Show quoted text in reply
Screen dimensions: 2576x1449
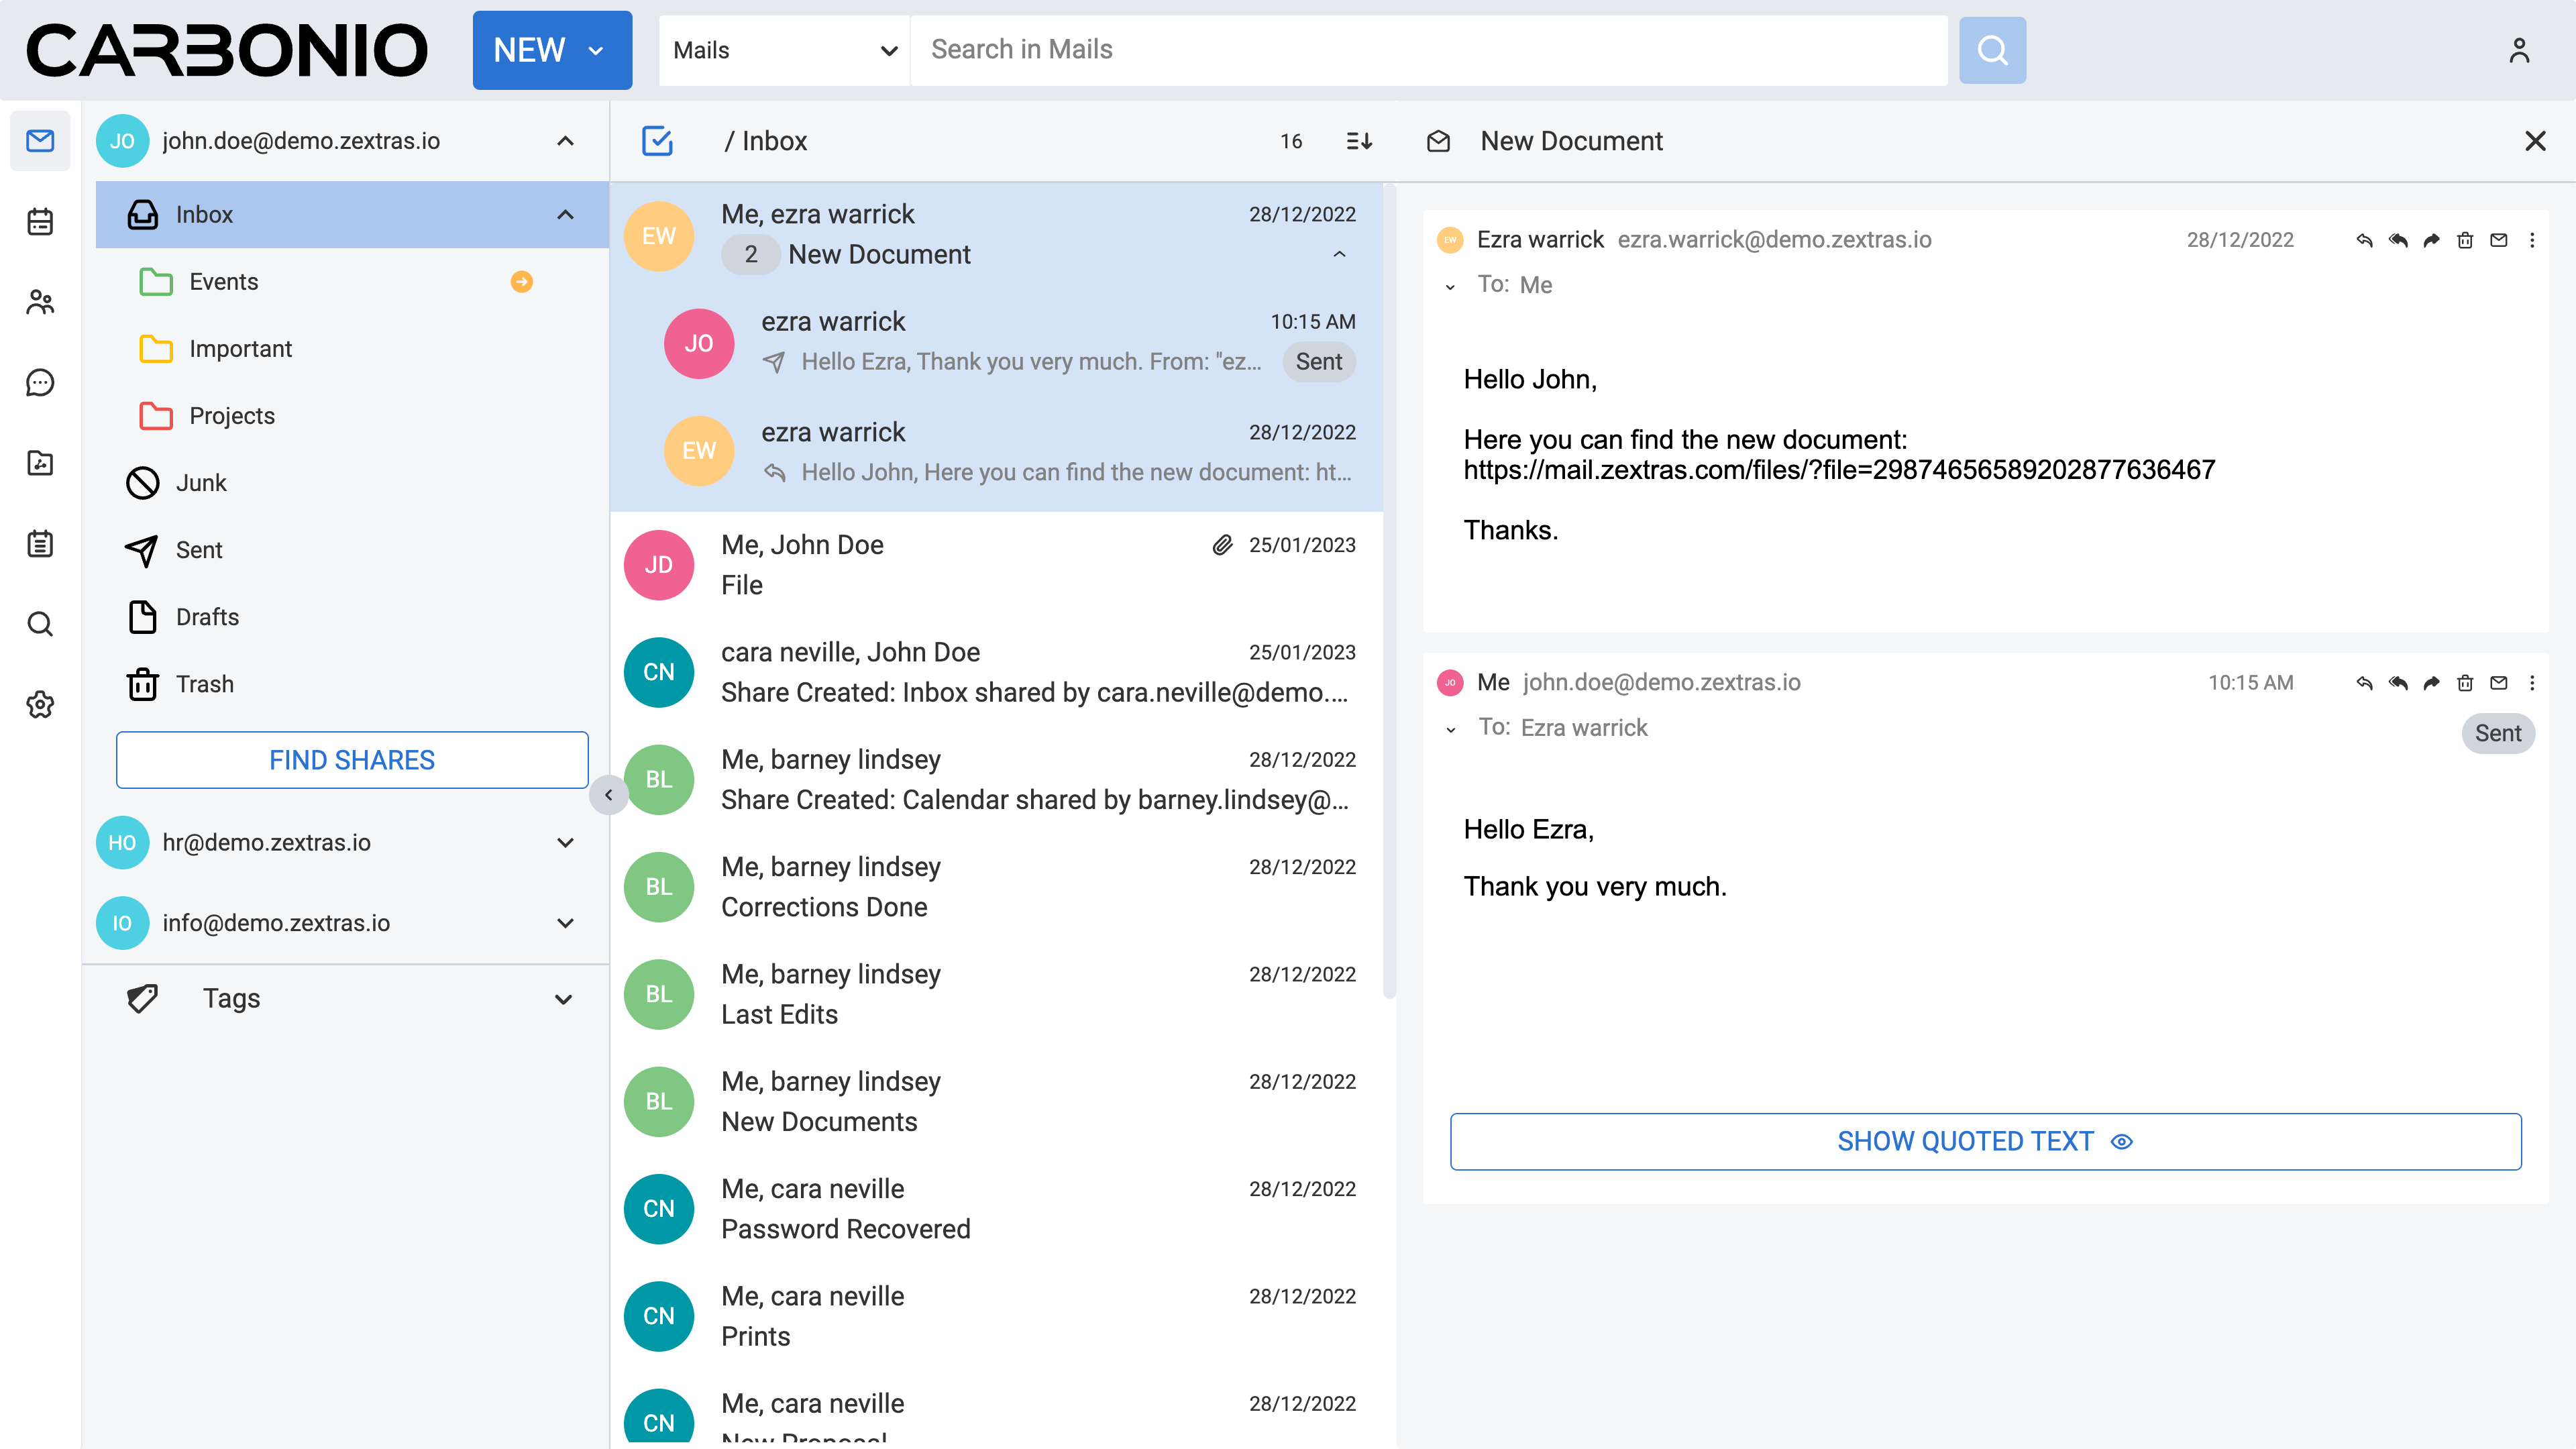[x=1985, y=1141]
